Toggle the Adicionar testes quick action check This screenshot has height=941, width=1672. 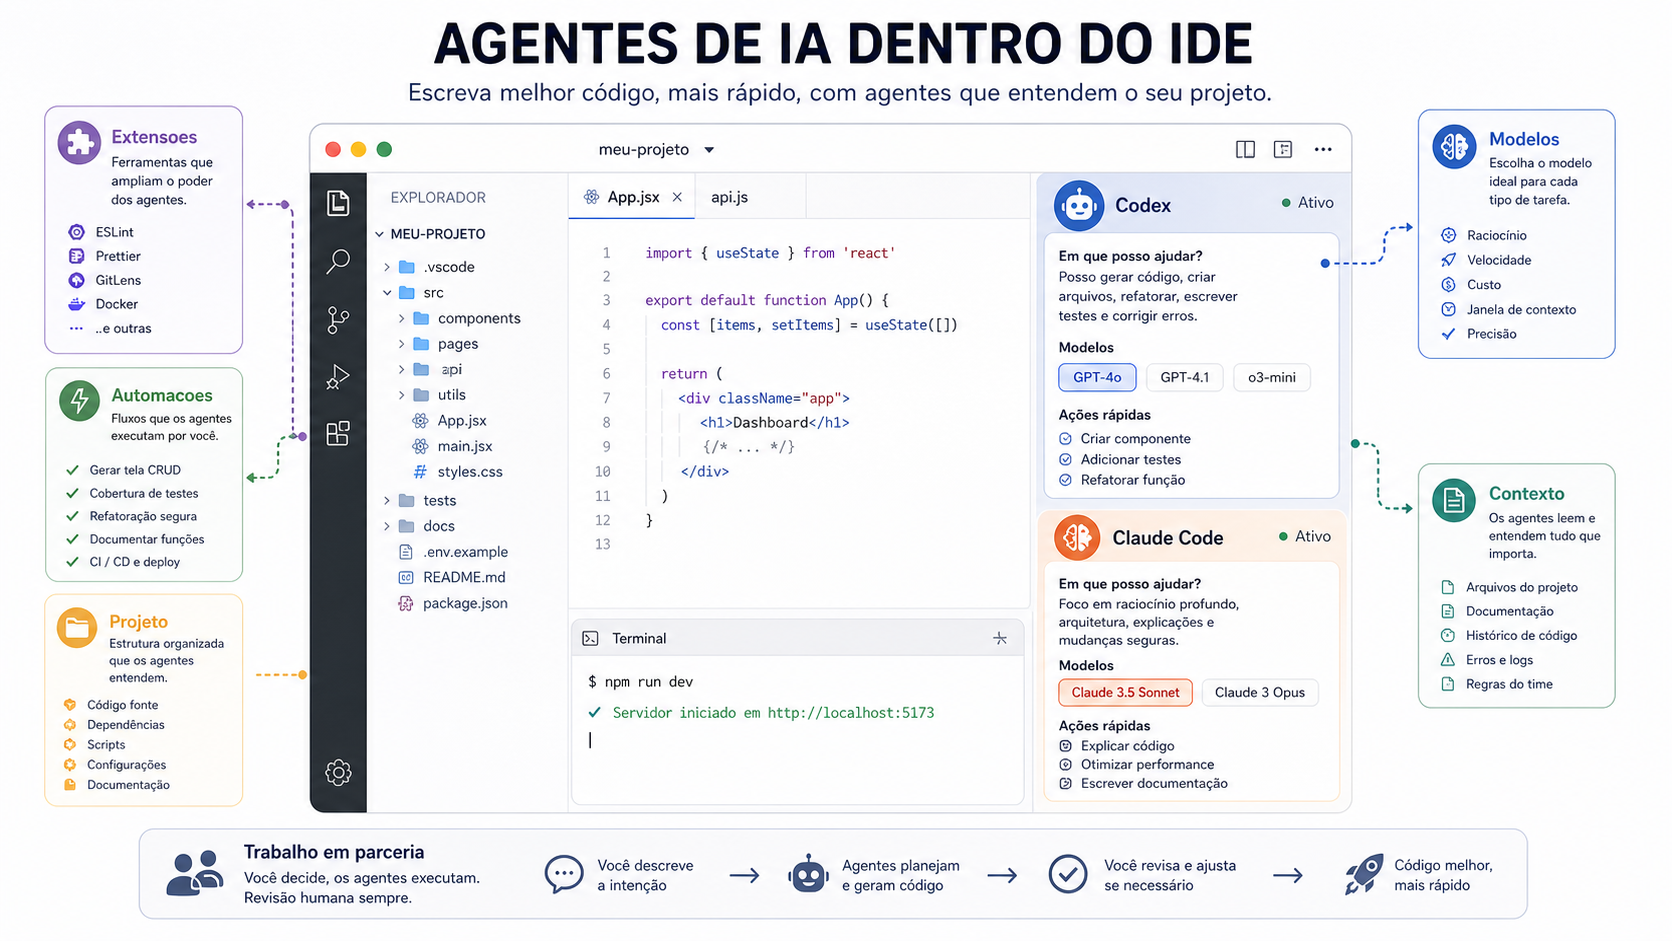pyautogui.click(x=1065, y=460)
